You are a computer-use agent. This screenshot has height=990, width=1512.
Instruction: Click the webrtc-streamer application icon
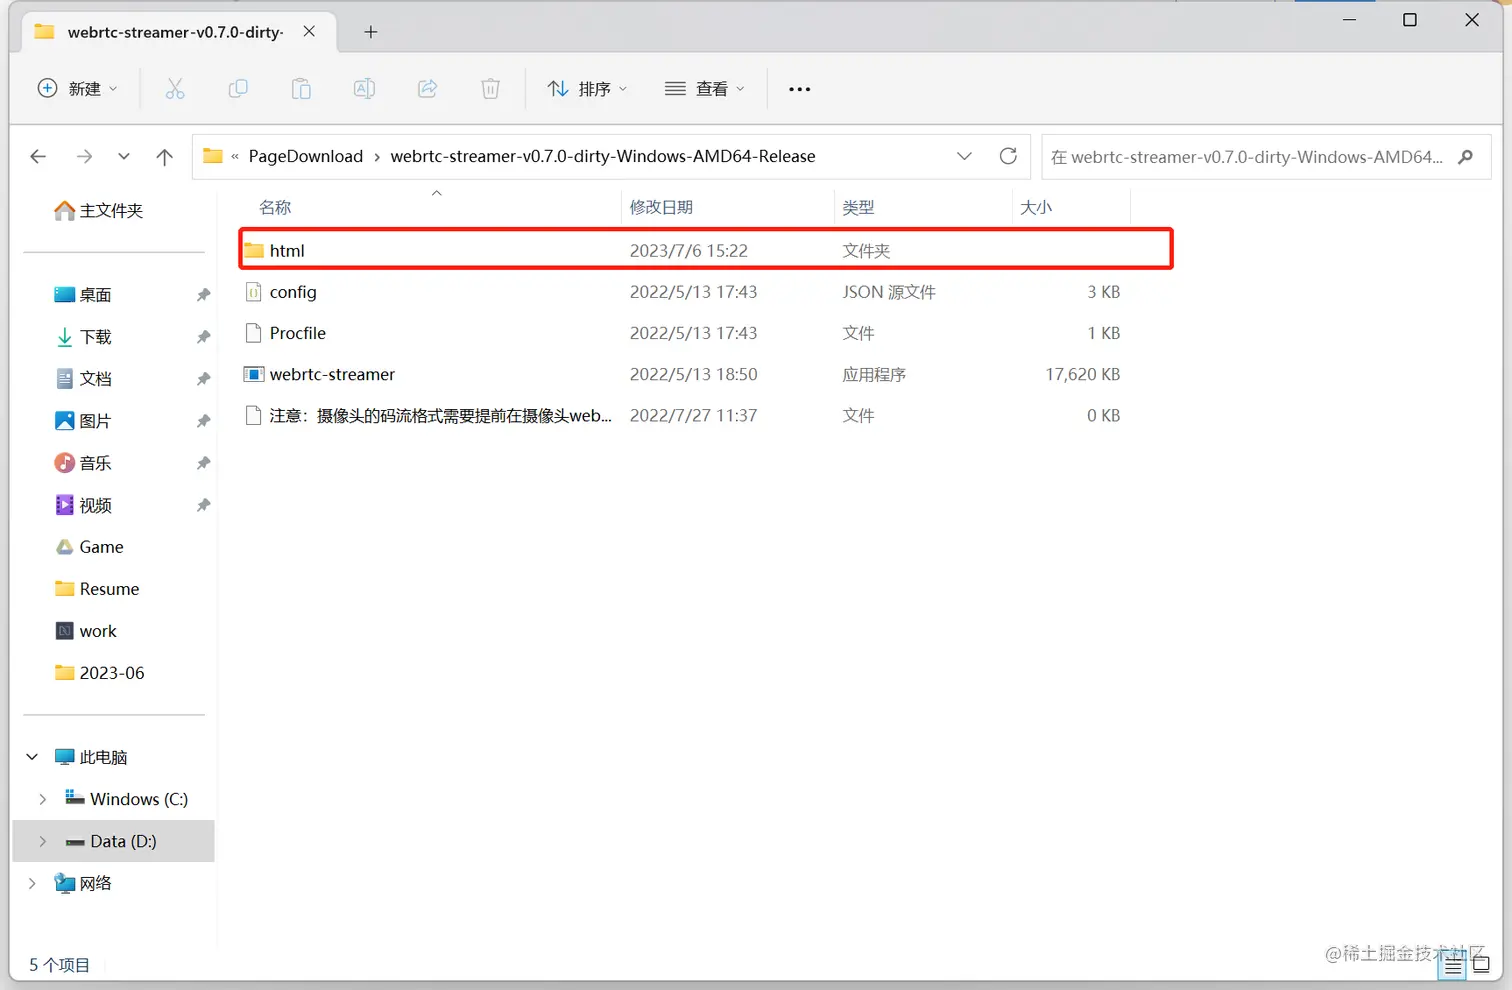254,374
